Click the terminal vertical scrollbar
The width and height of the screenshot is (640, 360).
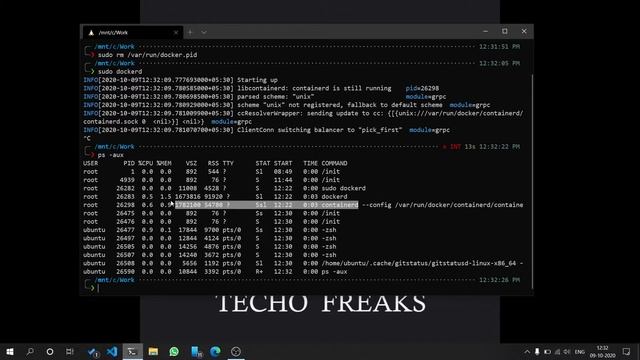(x=532, y=182)
